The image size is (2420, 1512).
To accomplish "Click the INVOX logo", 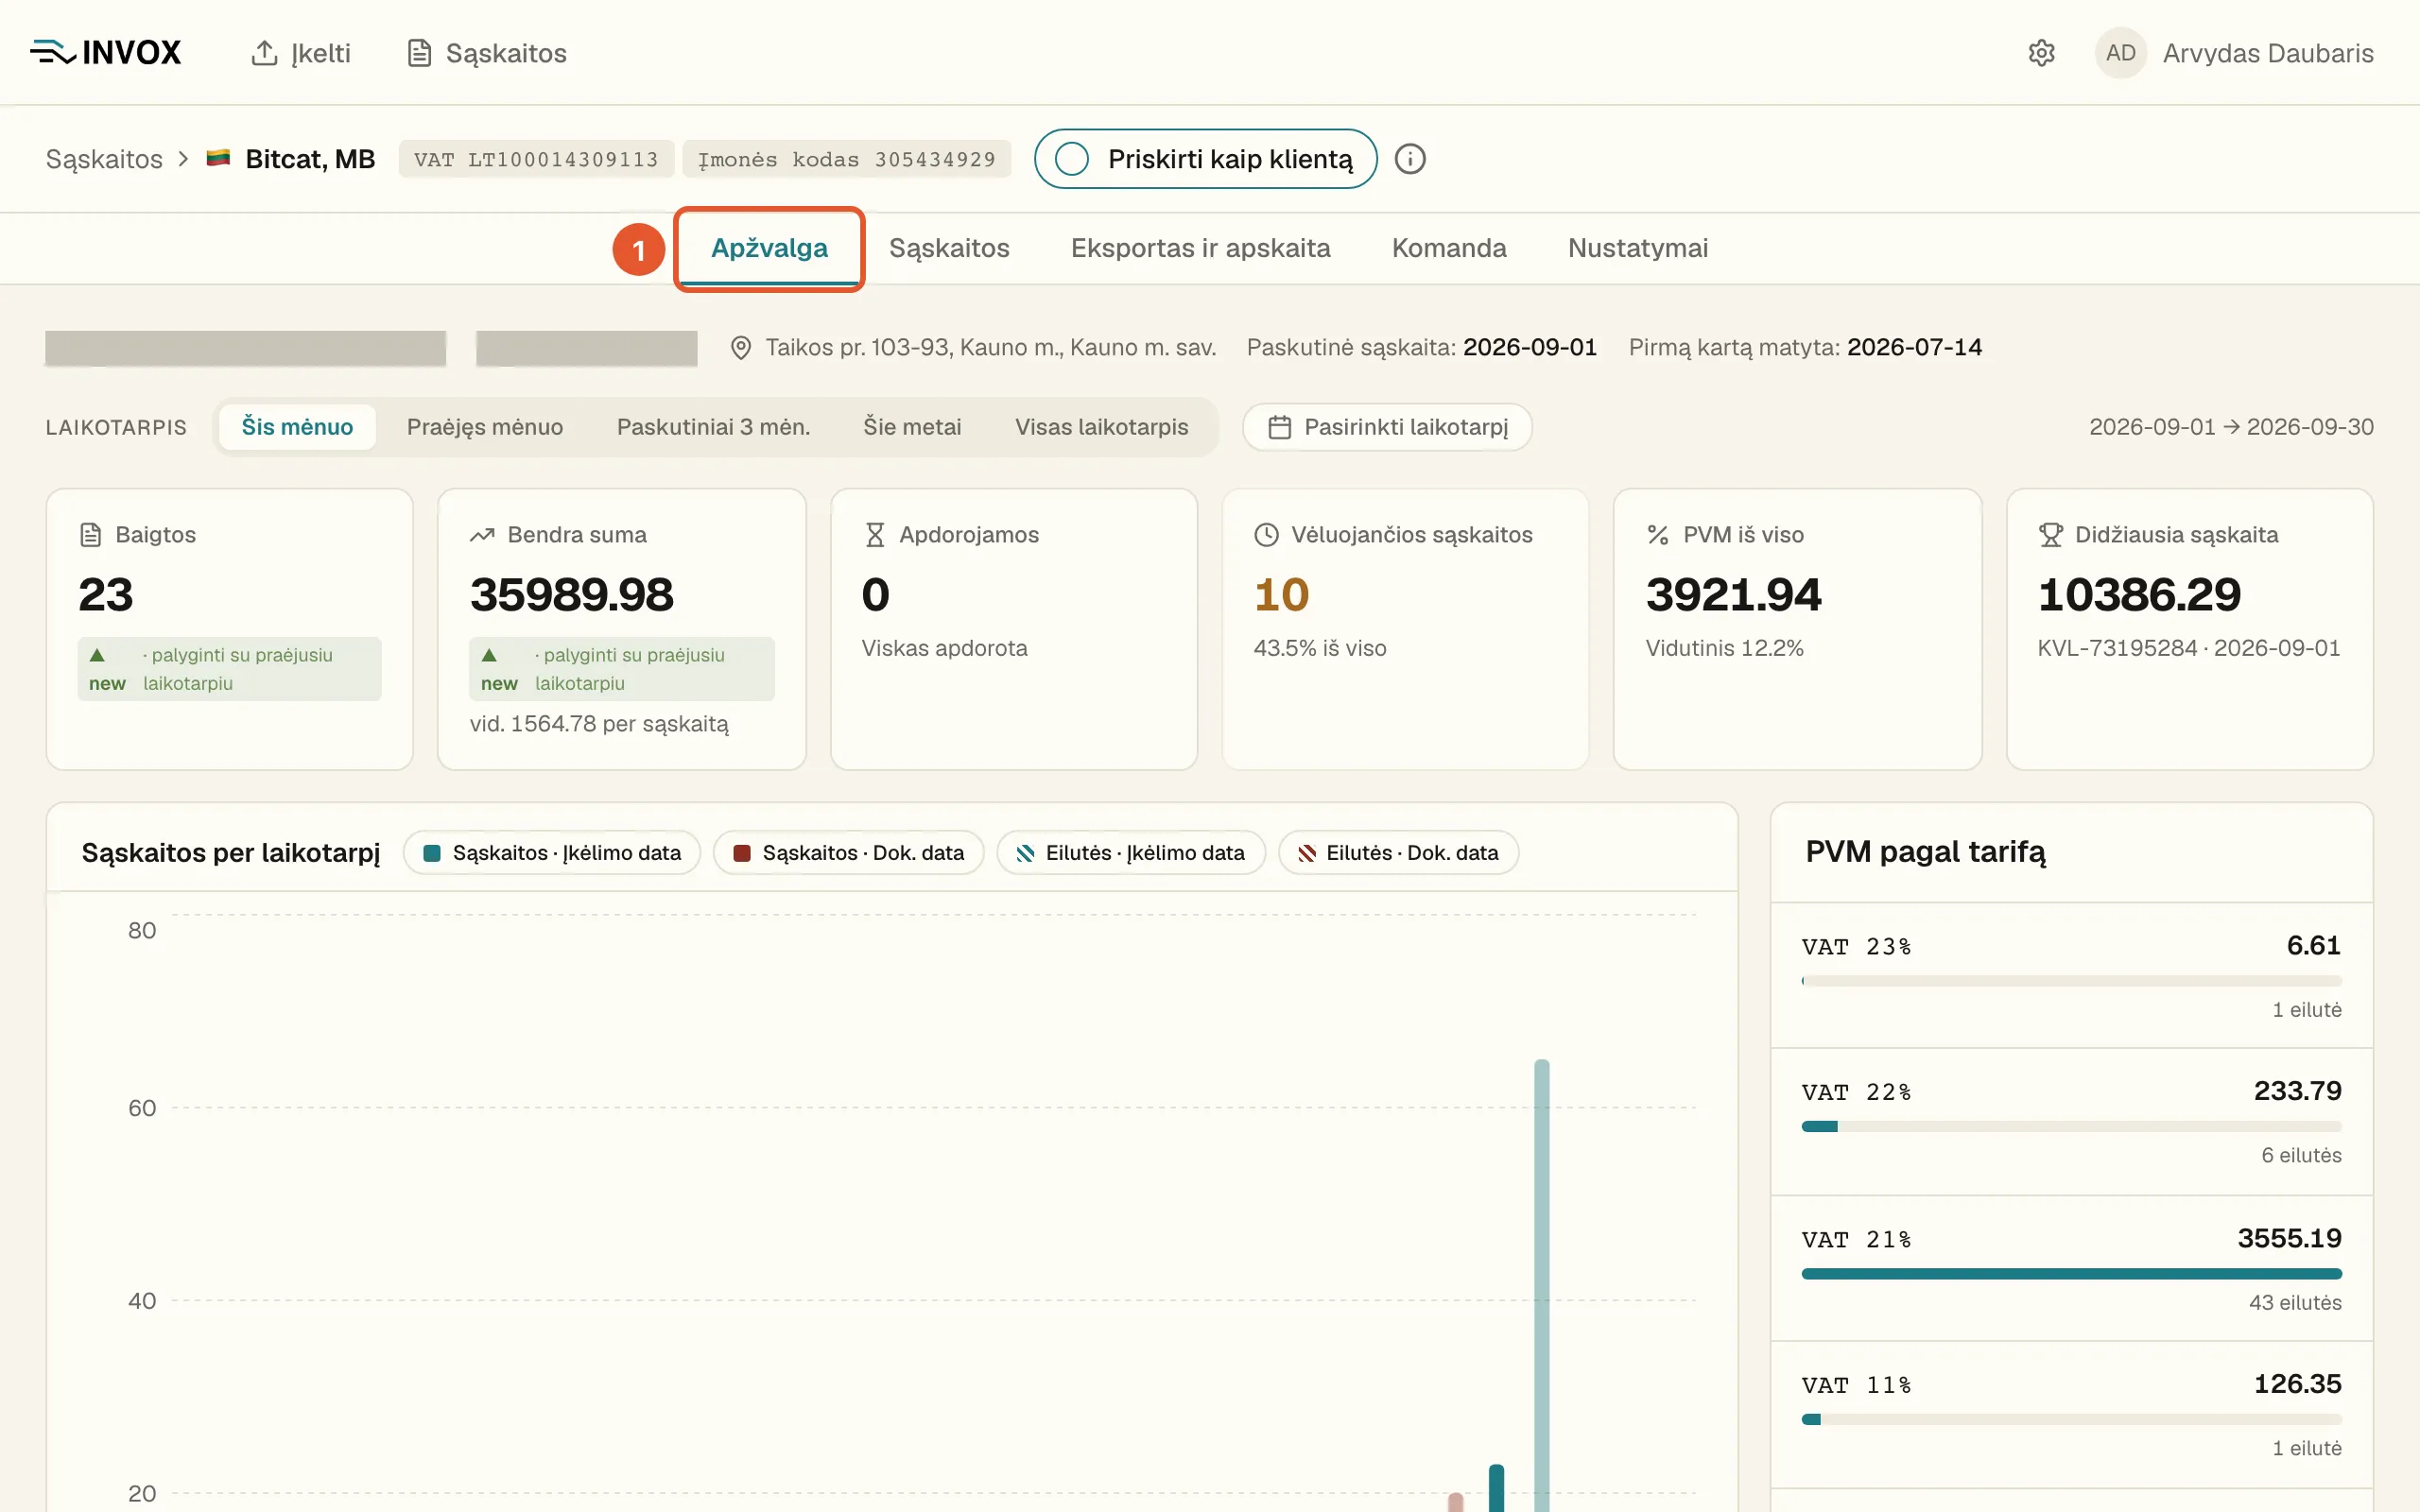I will tap(105, 52).
